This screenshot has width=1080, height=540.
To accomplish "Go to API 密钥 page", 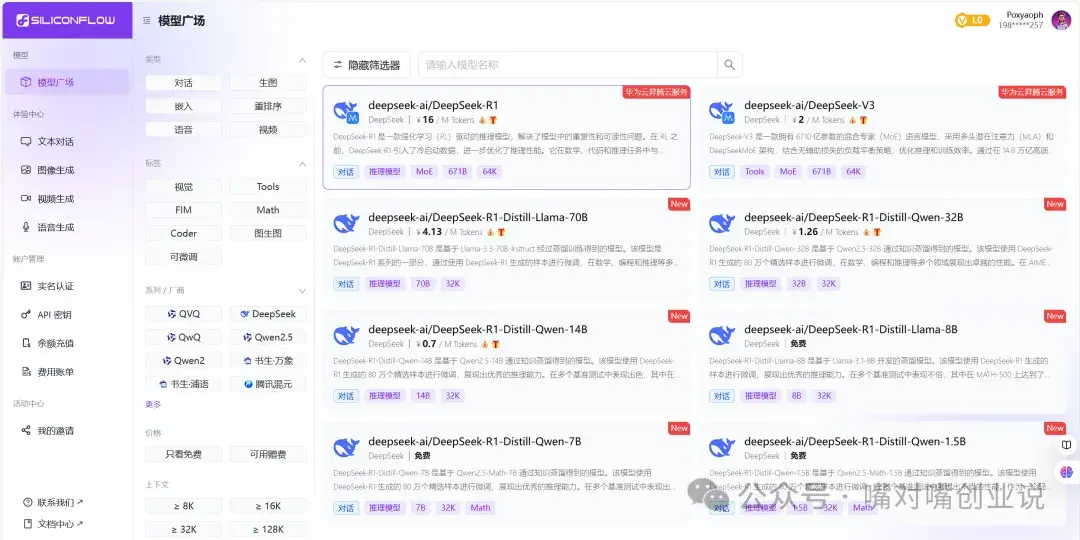I will click(67, 315).
